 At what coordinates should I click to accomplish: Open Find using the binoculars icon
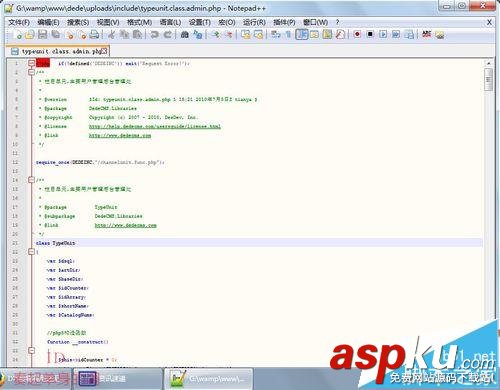pyautogui.click(x=185, y=34)
